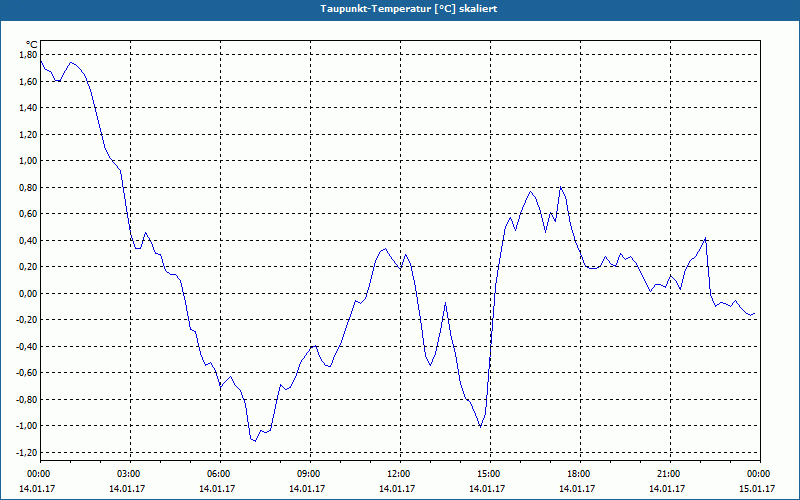Viewport: 800px width, 500px height.
Task: Click the '1,20' axis value
Action: point(28,134)
